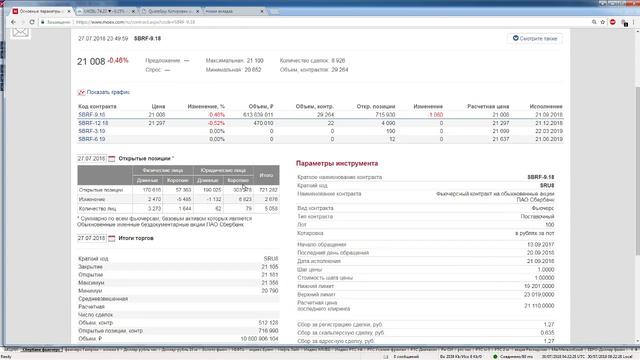Close the USD tab

pyautogui.click(x=133, y=11)
